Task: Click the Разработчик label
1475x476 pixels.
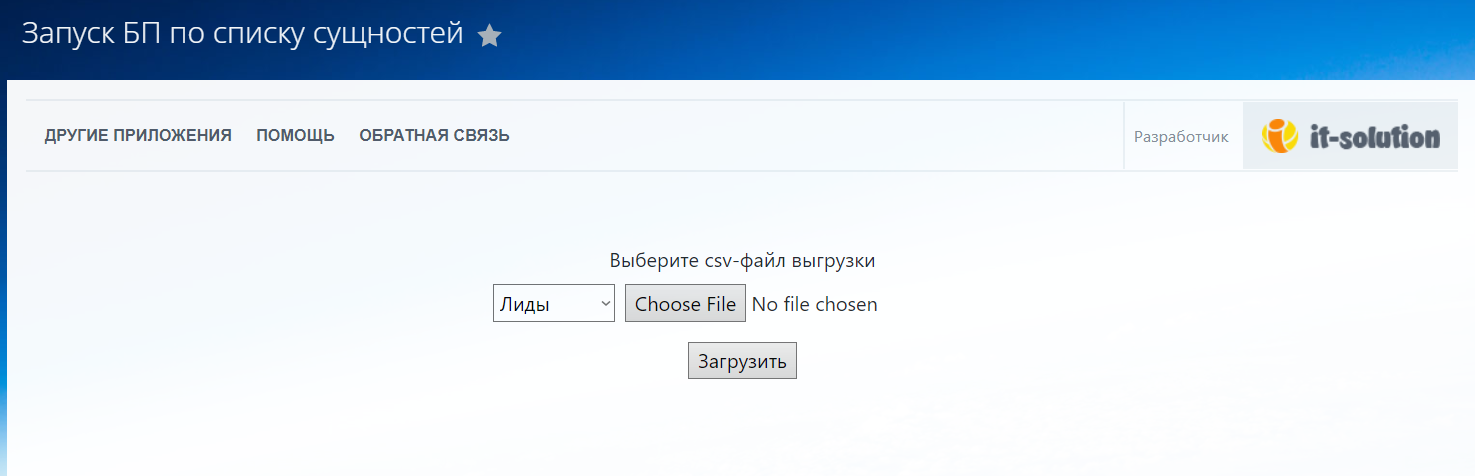Action: click(x=1181, y=137)
